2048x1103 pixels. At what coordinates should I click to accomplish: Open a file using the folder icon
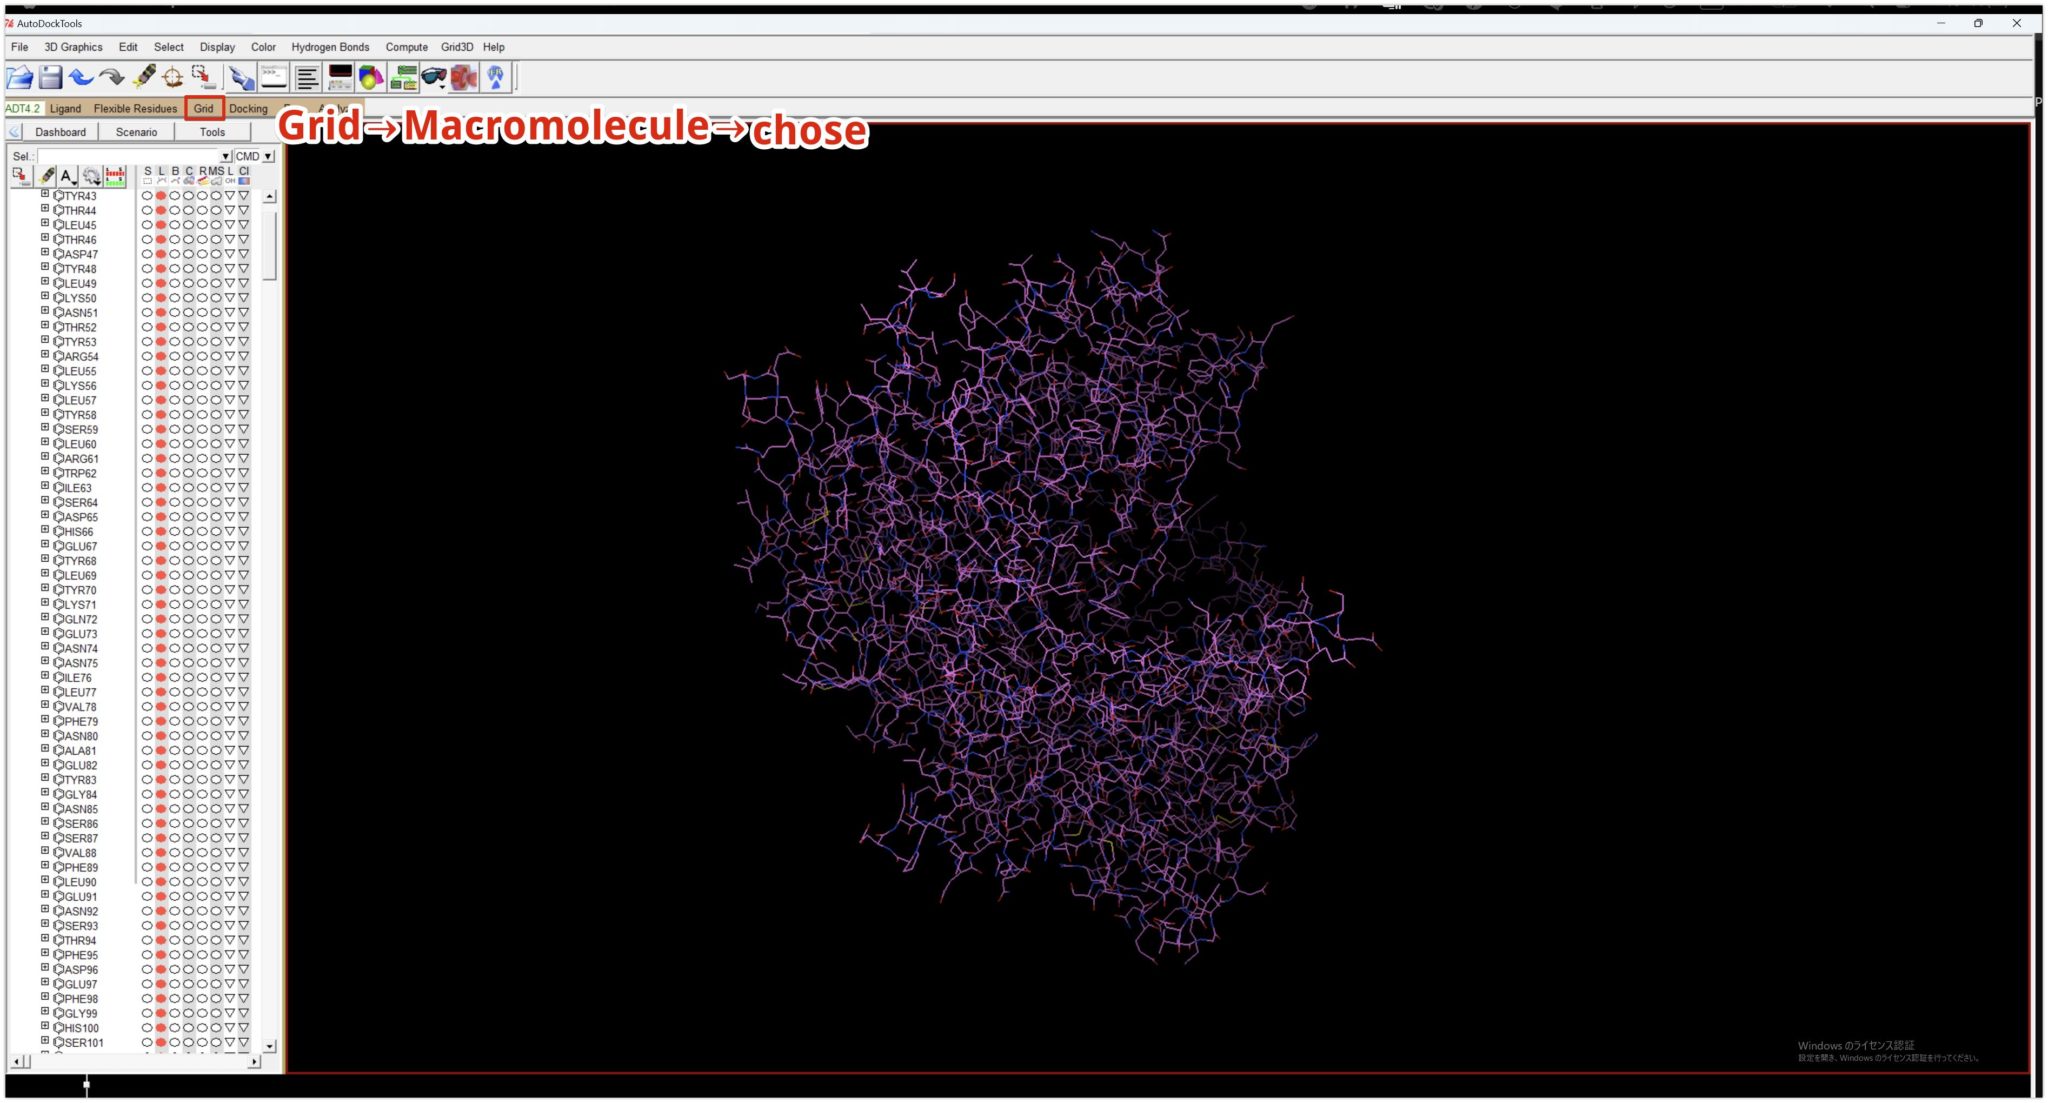tap(20, 75)
